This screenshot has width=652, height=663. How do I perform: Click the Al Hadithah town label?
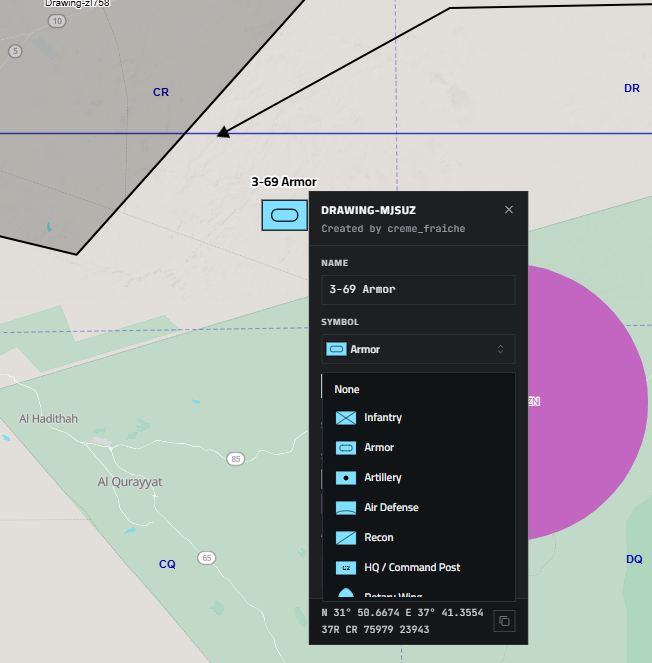point(48,419)
